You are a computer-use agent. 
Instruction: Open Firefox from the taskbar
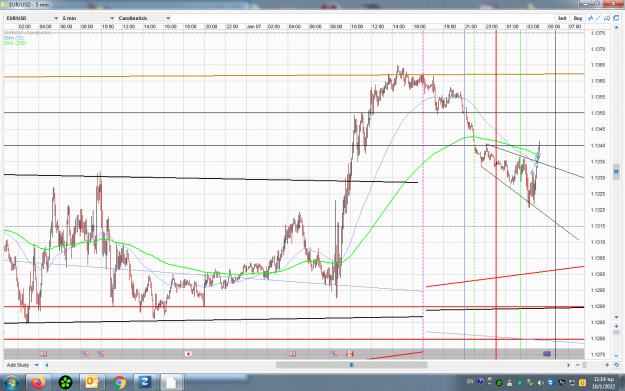point(39,383)
